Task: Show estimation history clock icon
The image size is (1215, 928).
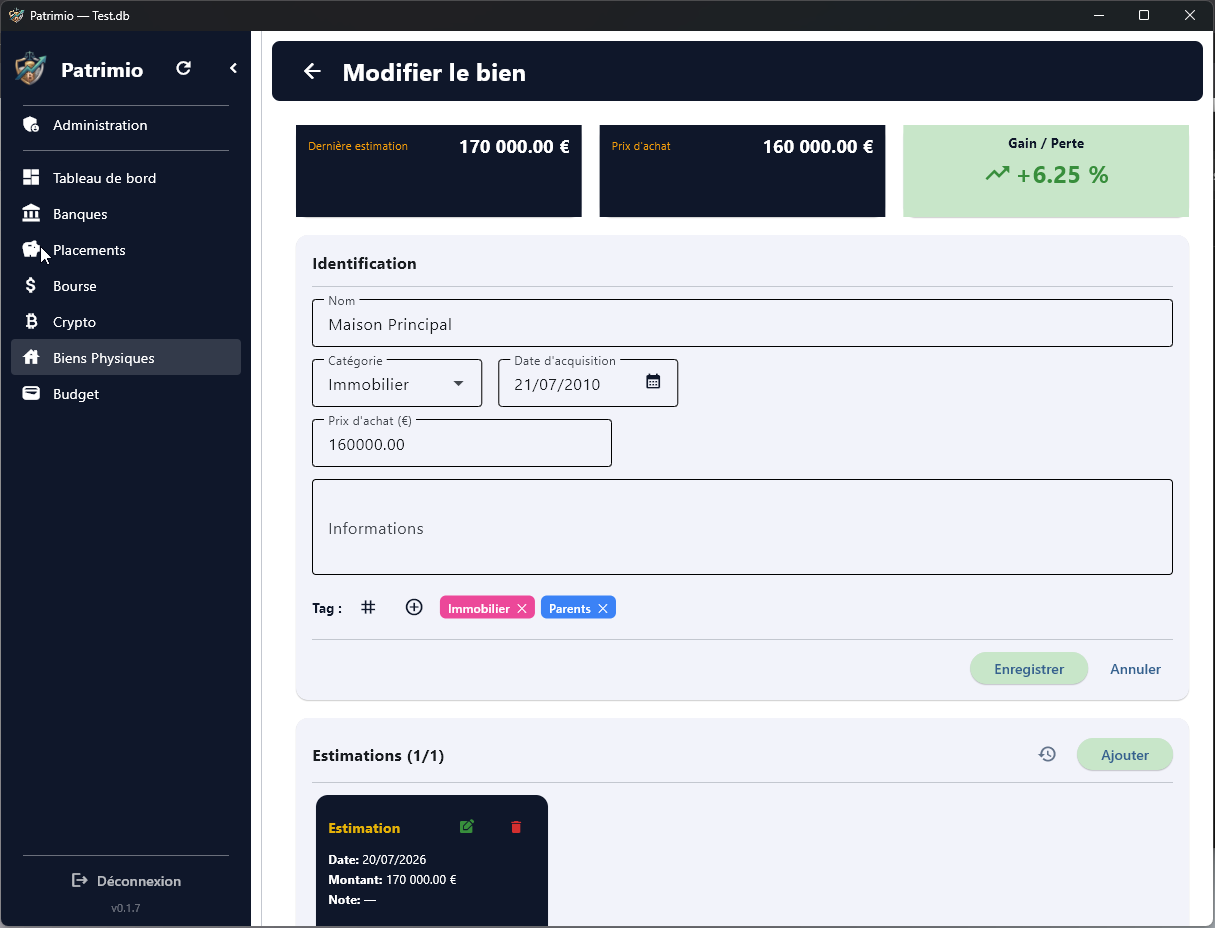Action: (1047, 754)
